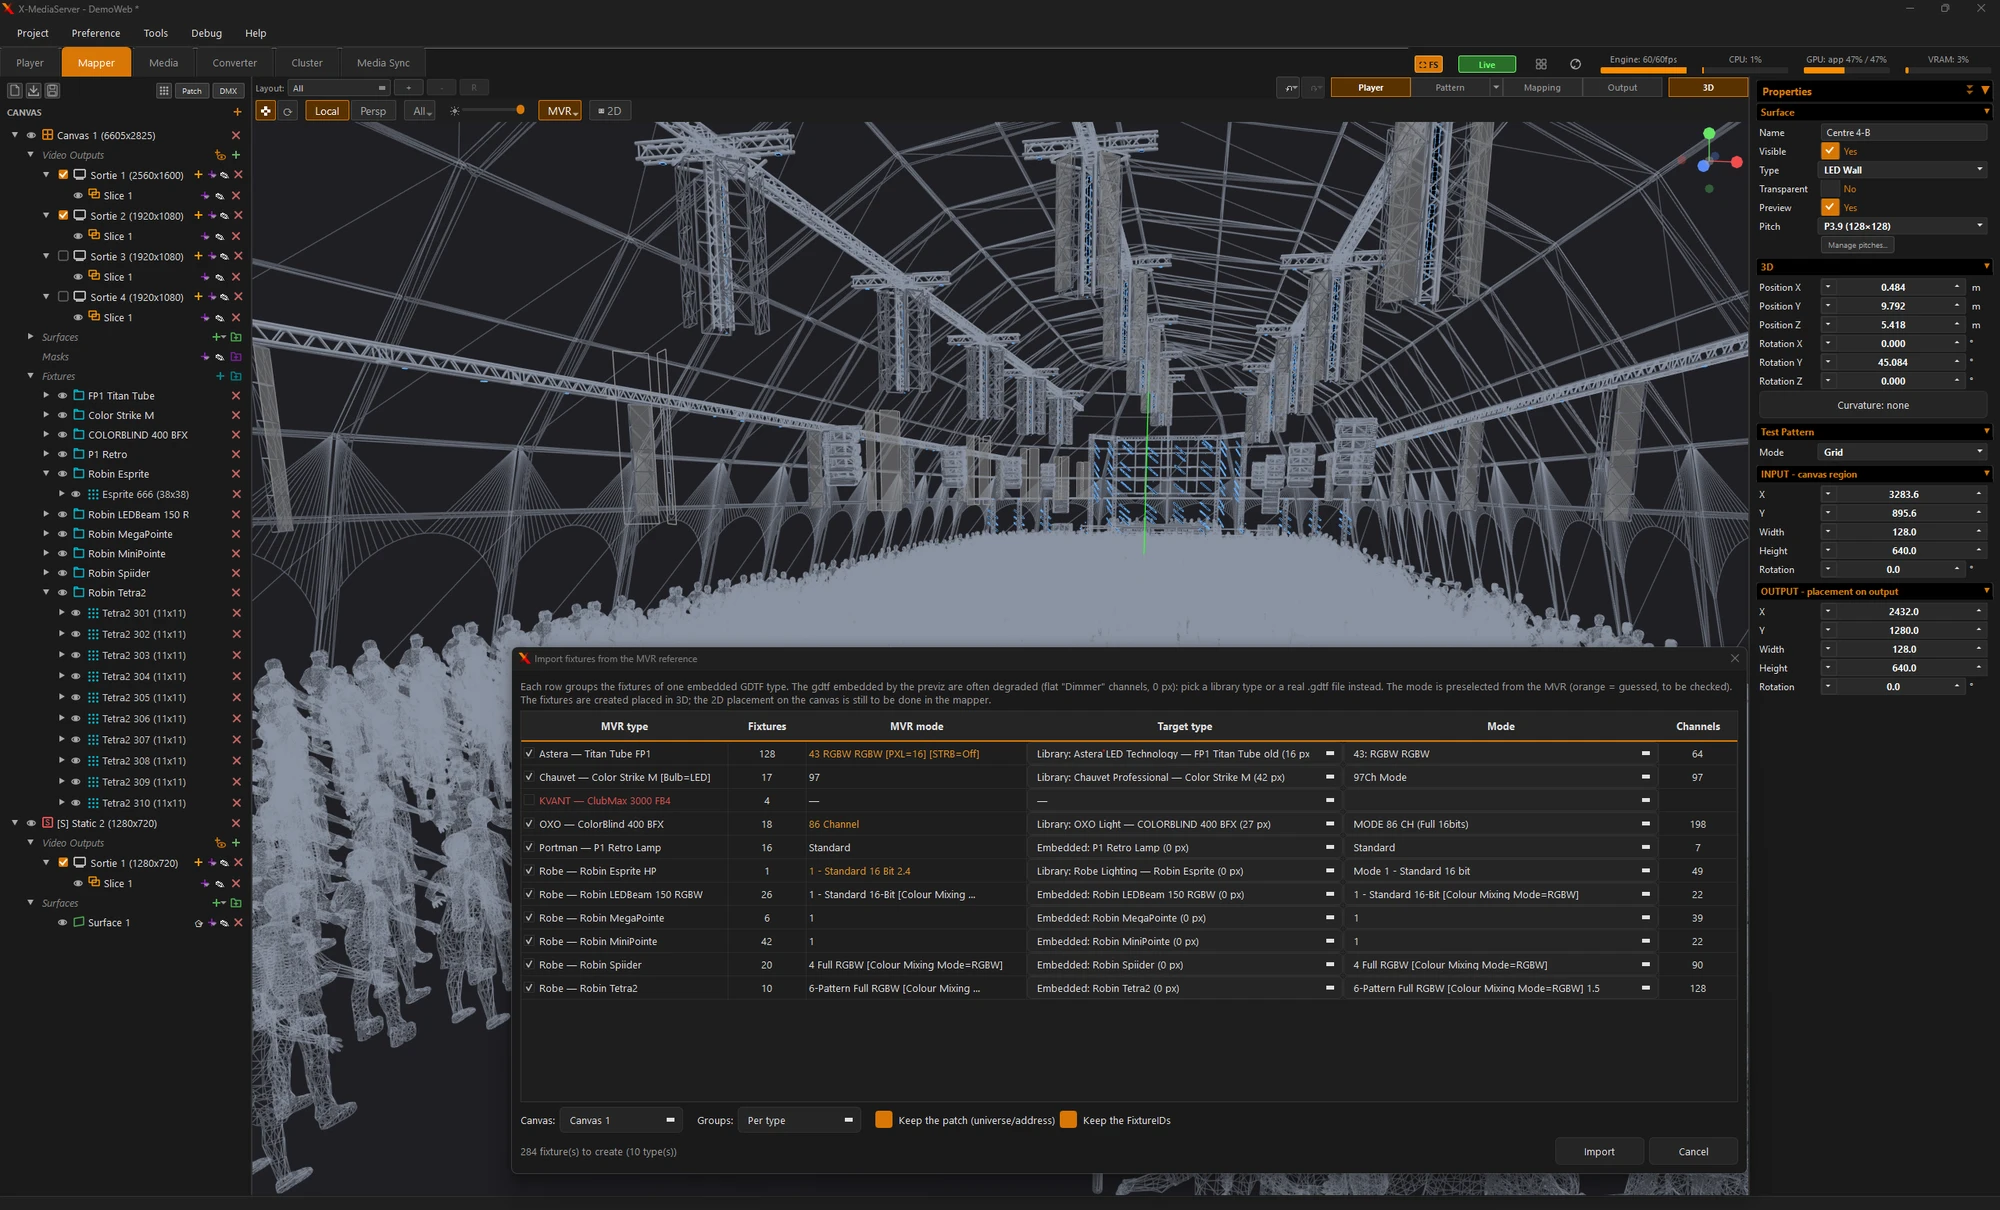This screenshot has width=2000, height=1210.
Task: Click the Cancel button in import dialog
Action: coord(1693,1152)
